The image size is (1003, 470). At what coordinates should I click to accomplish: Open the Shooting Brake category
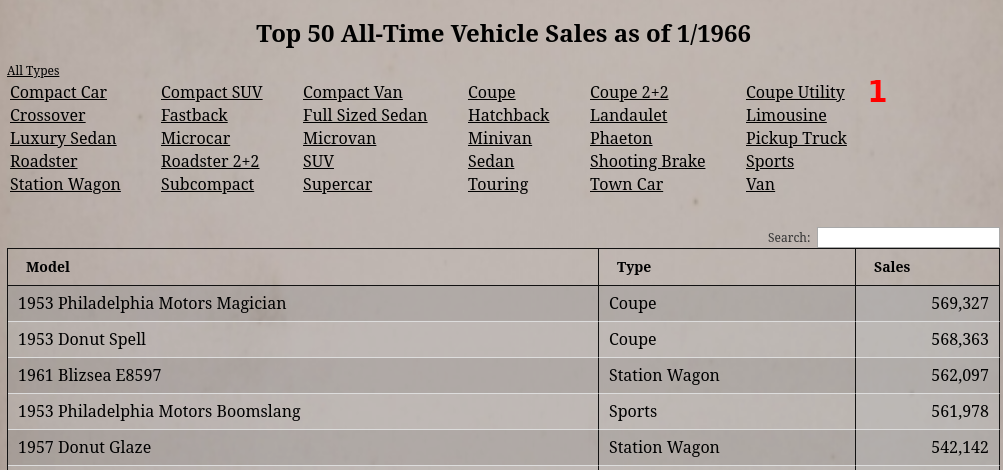point(647,162)
